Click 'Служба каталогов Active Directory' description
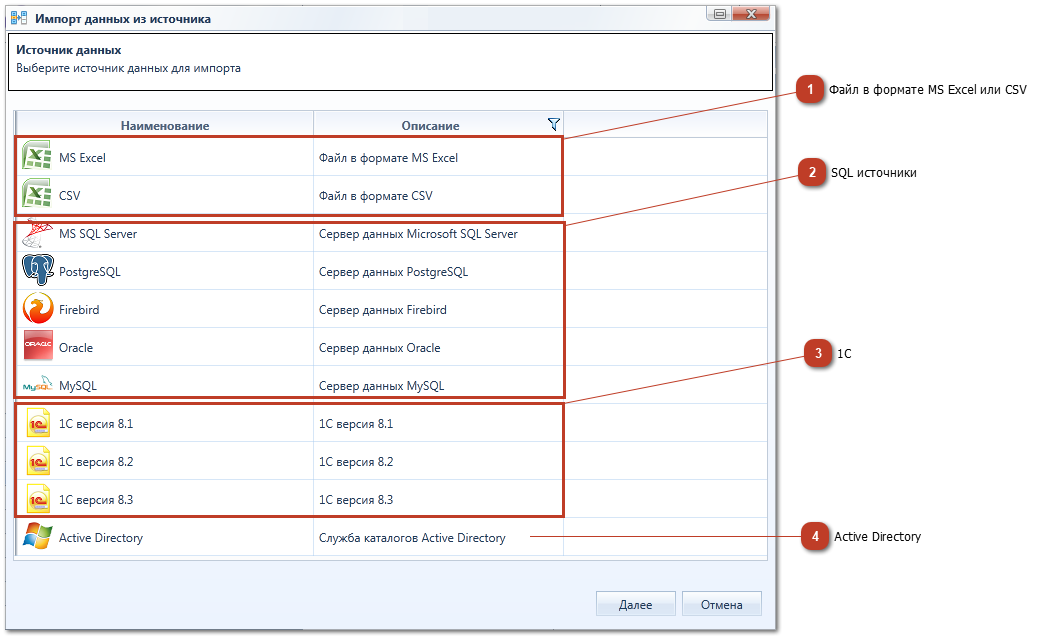1043x639 pixels. pyautogui.click(x=412, y=537)
